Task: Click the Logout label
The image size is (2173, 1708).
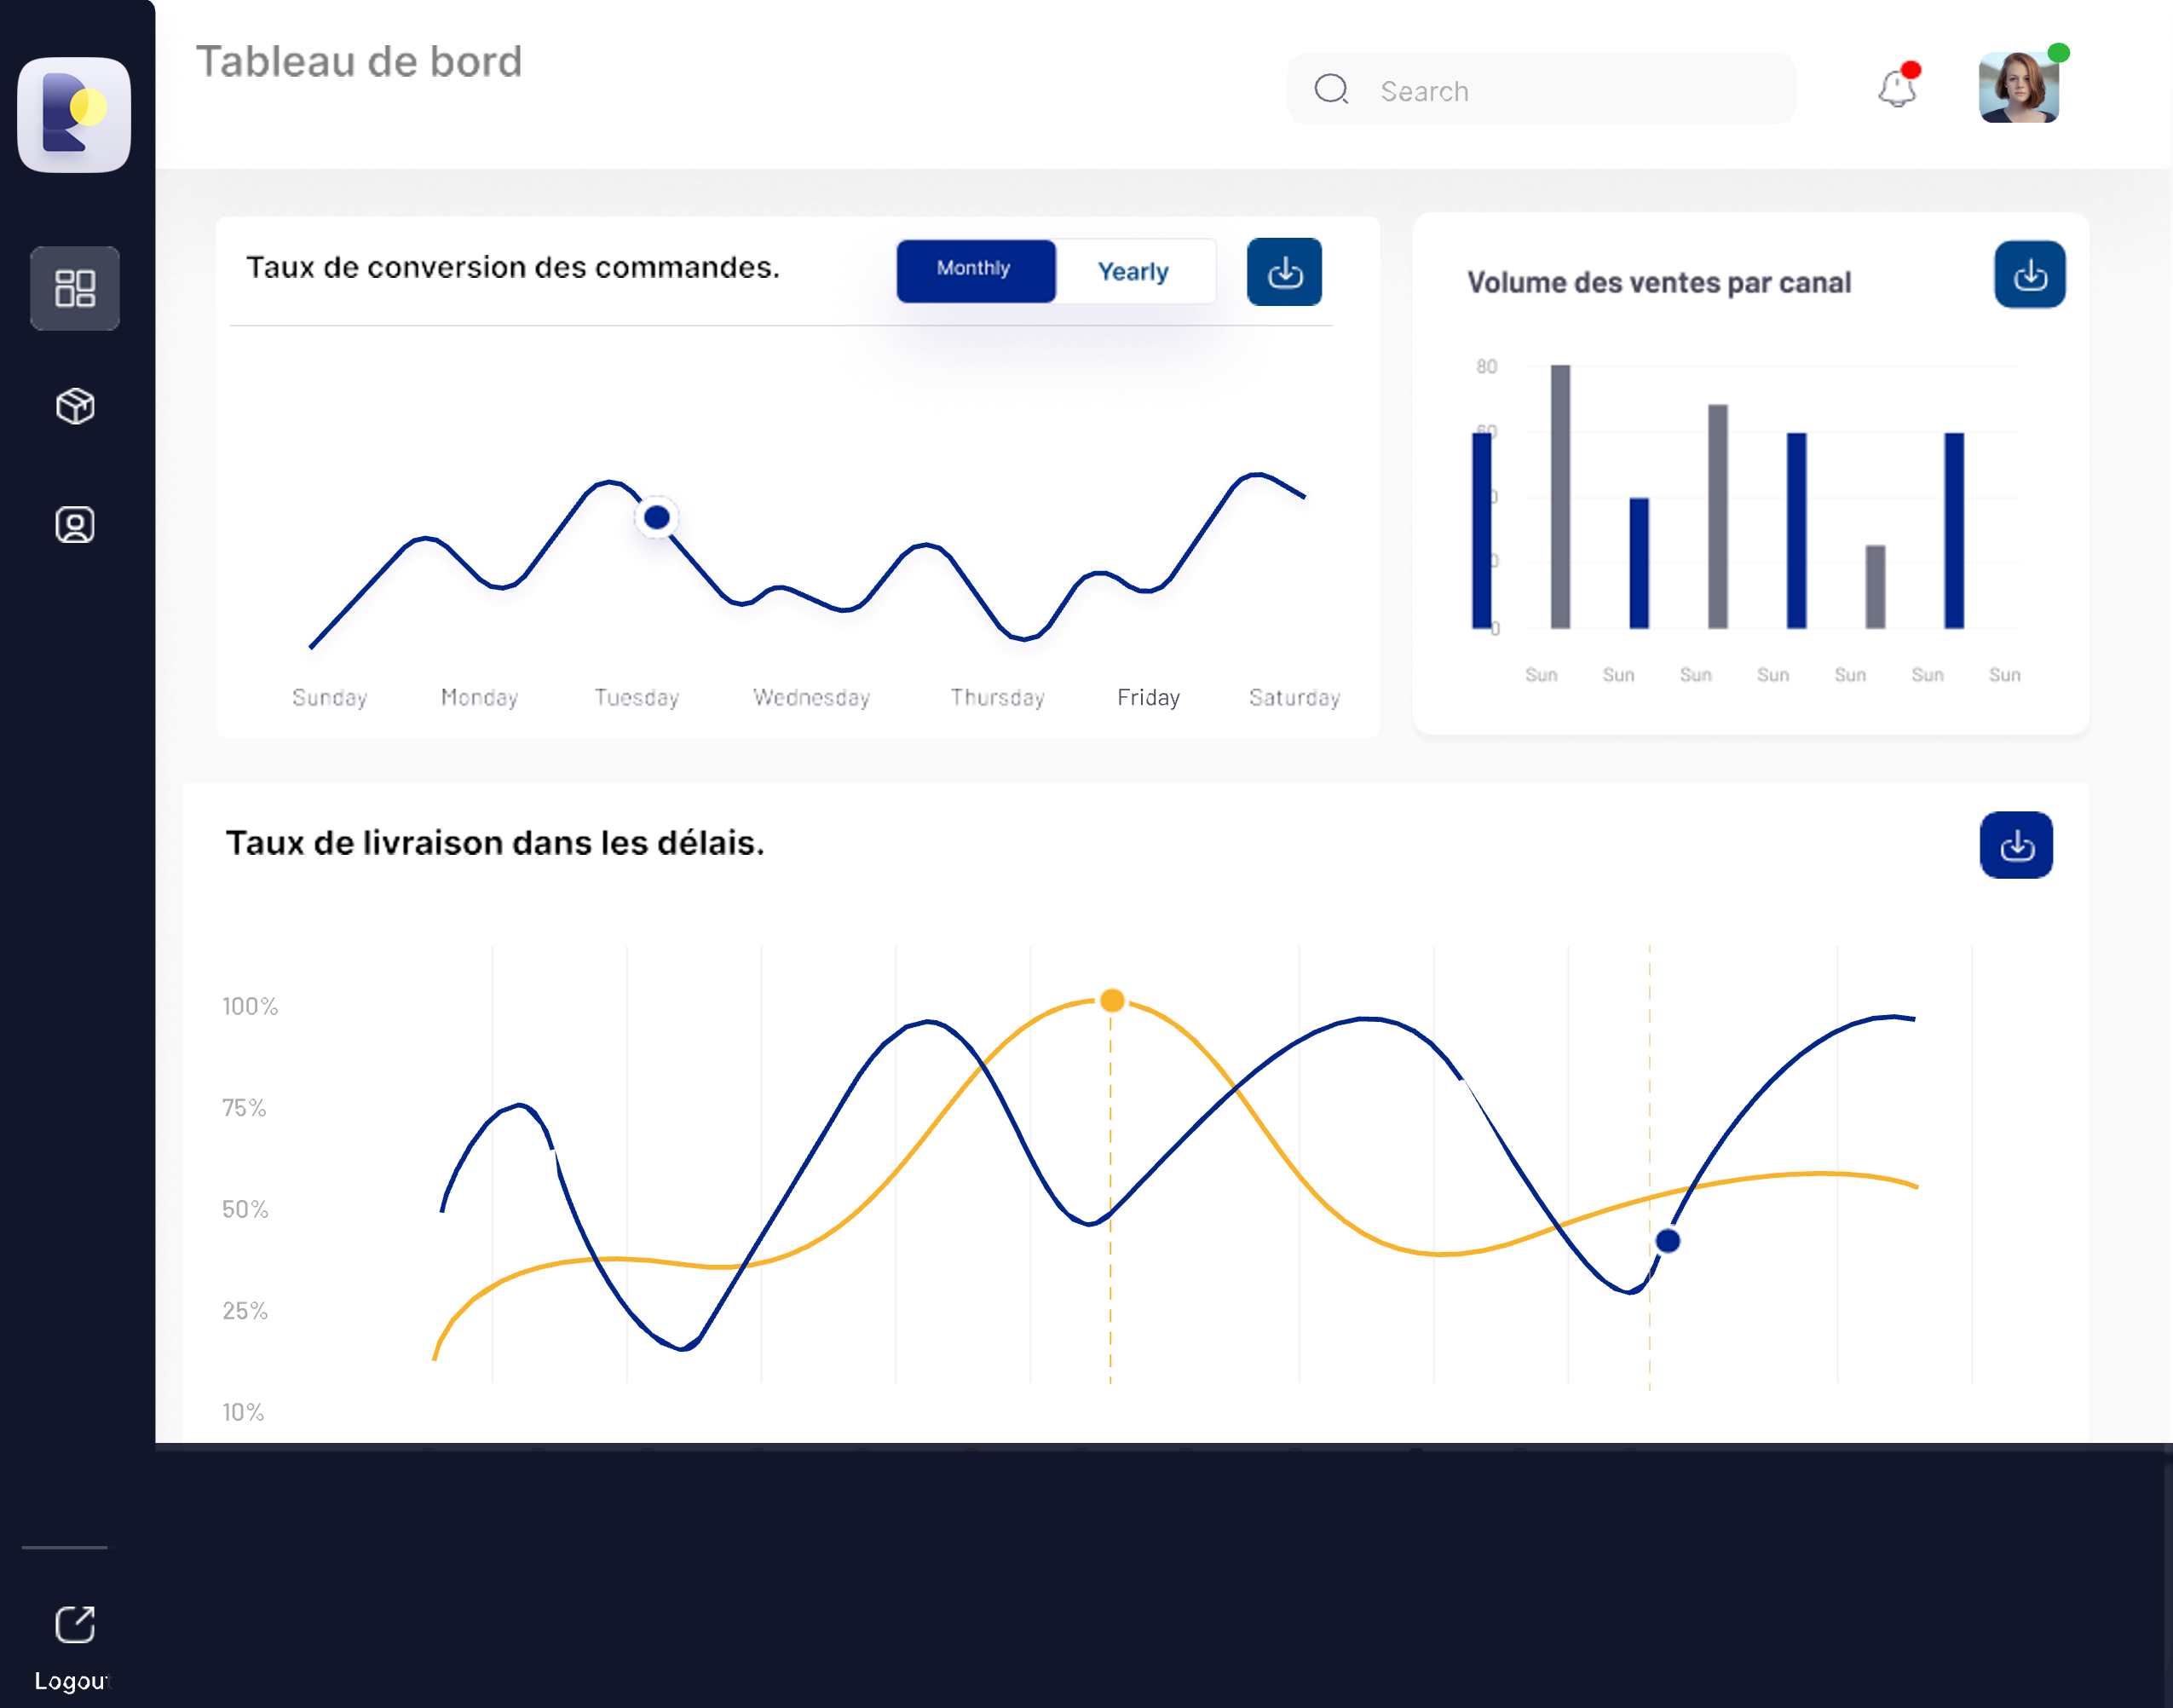Action: click(70, 1681)
